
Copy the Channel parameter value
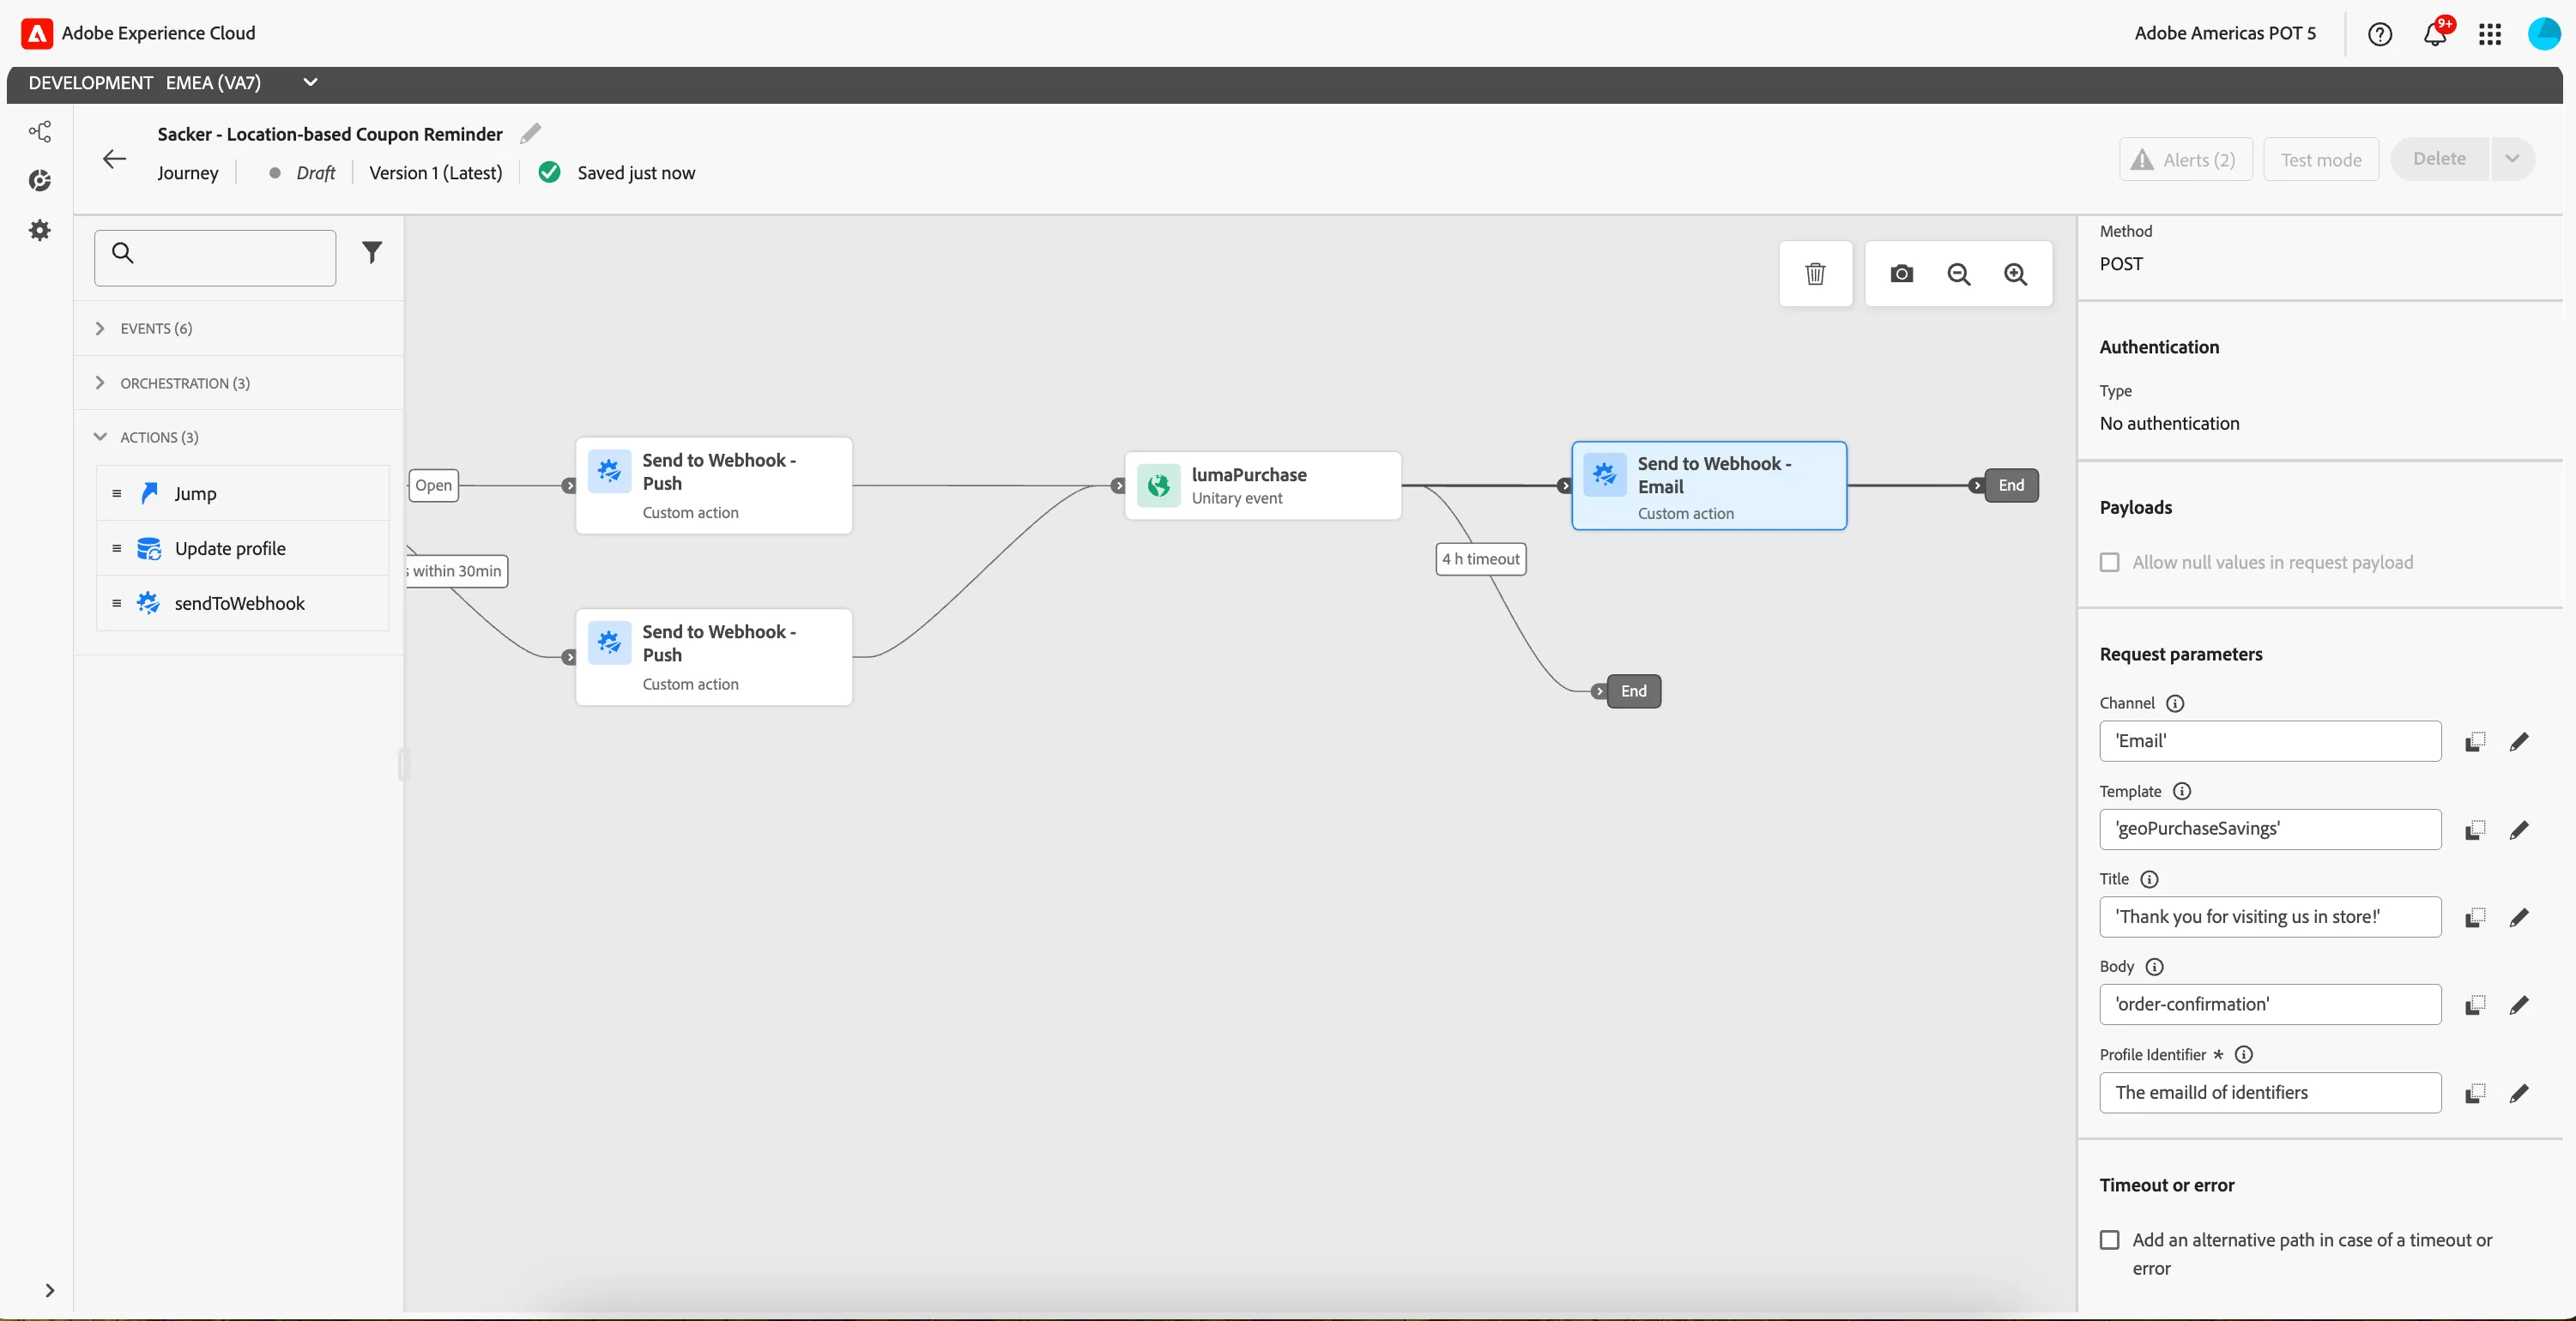coord(2475,742)
